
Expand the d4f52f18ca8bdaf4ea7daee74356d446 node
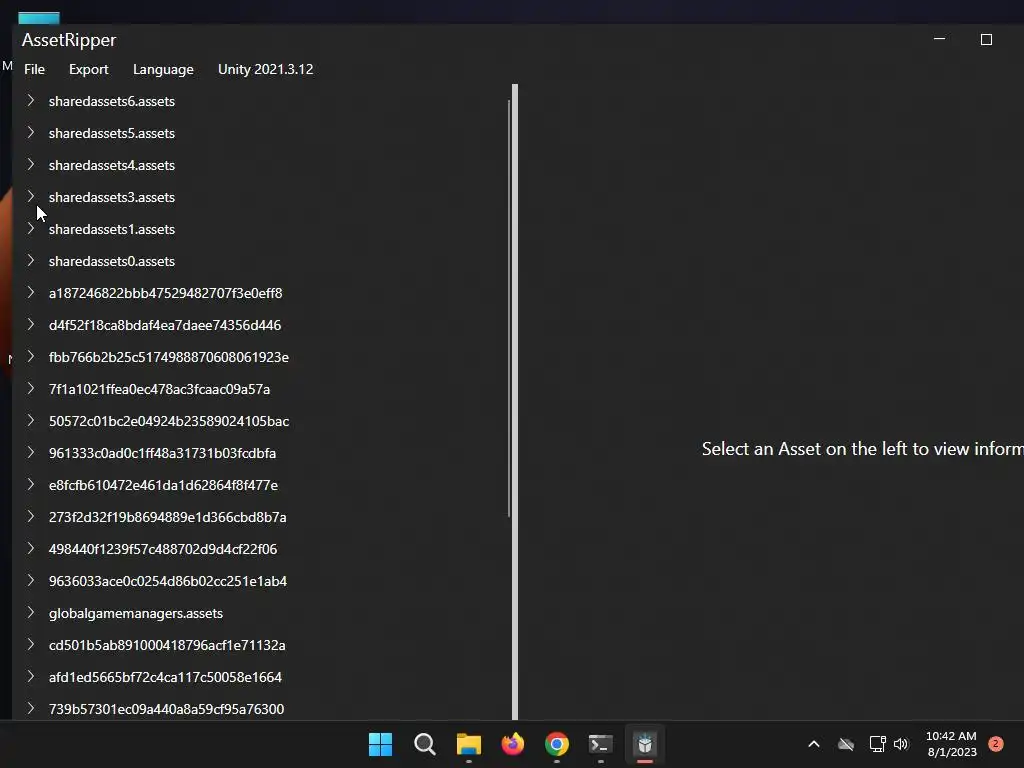(31, 325)
